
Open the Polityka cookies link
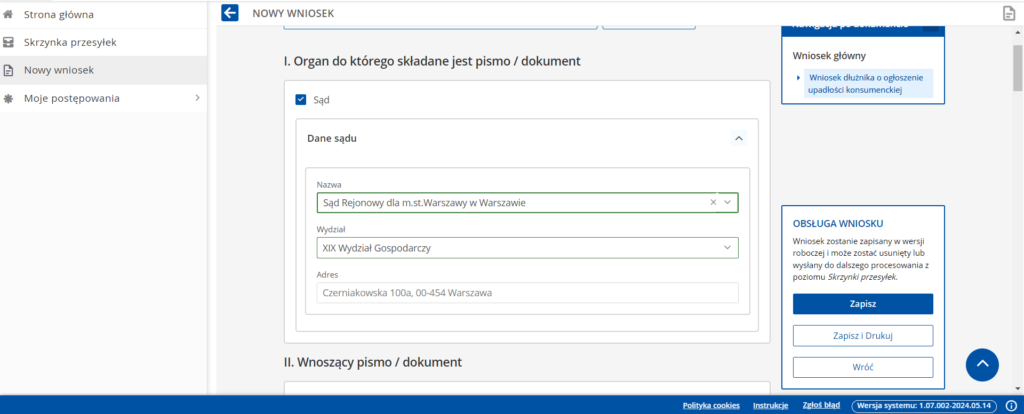click(711, 405)
